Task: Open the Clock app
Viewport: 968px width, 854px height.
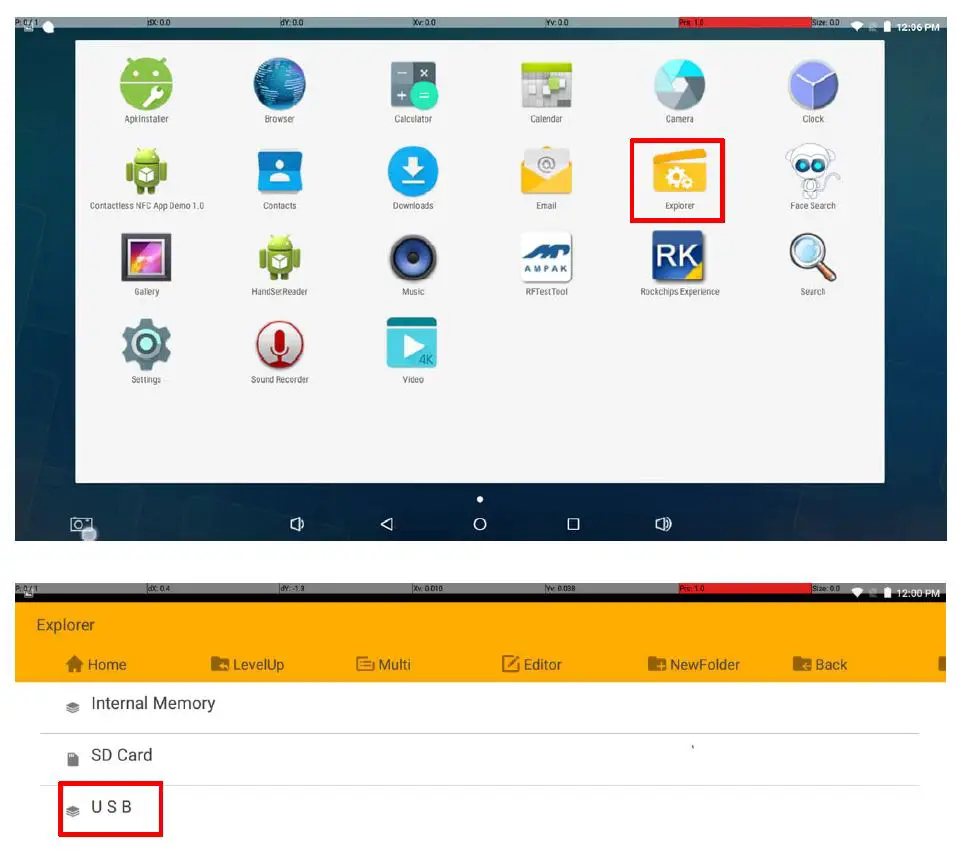Action: pyautogui.click(x=813, y=90)
